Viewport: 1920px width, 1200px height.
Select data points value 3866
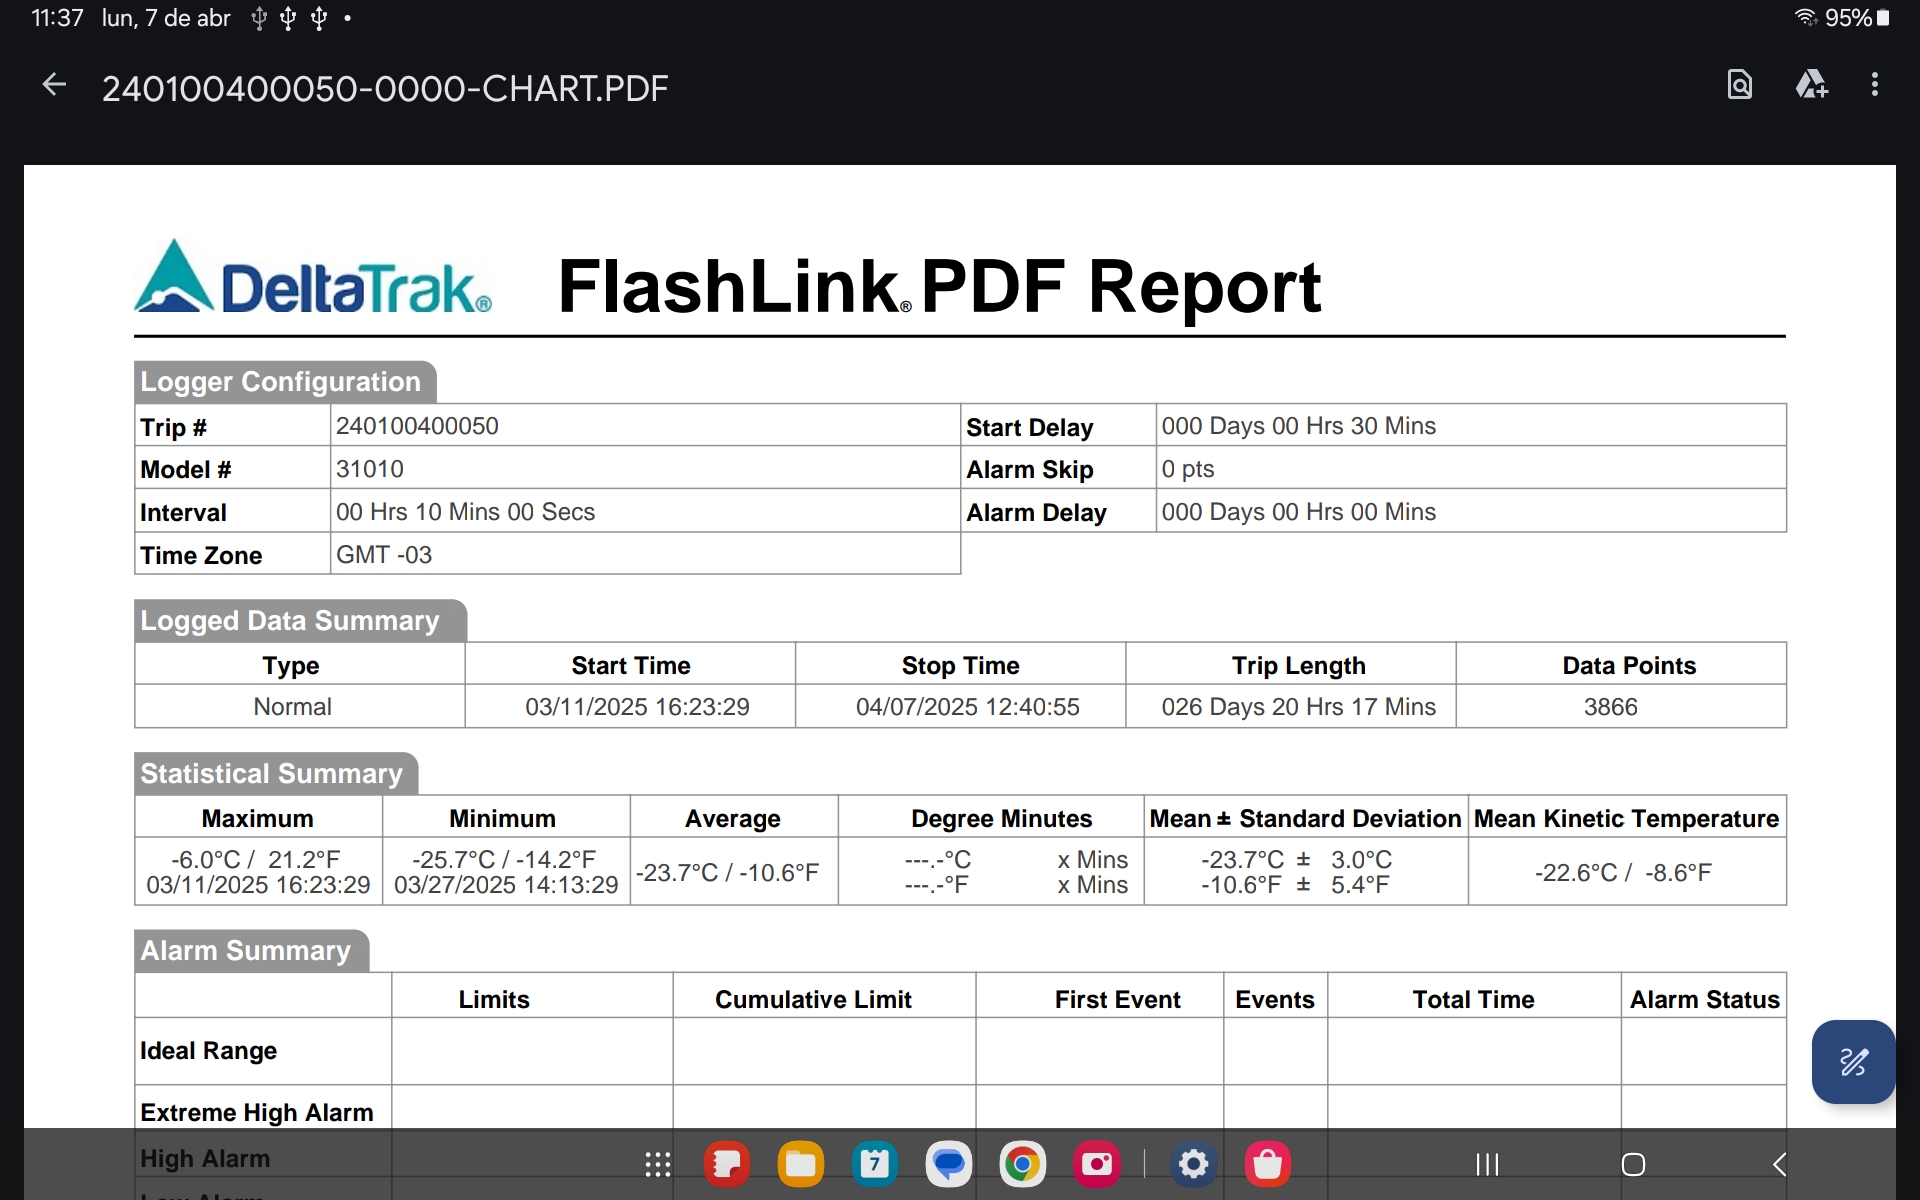[x=1610, y=707]
